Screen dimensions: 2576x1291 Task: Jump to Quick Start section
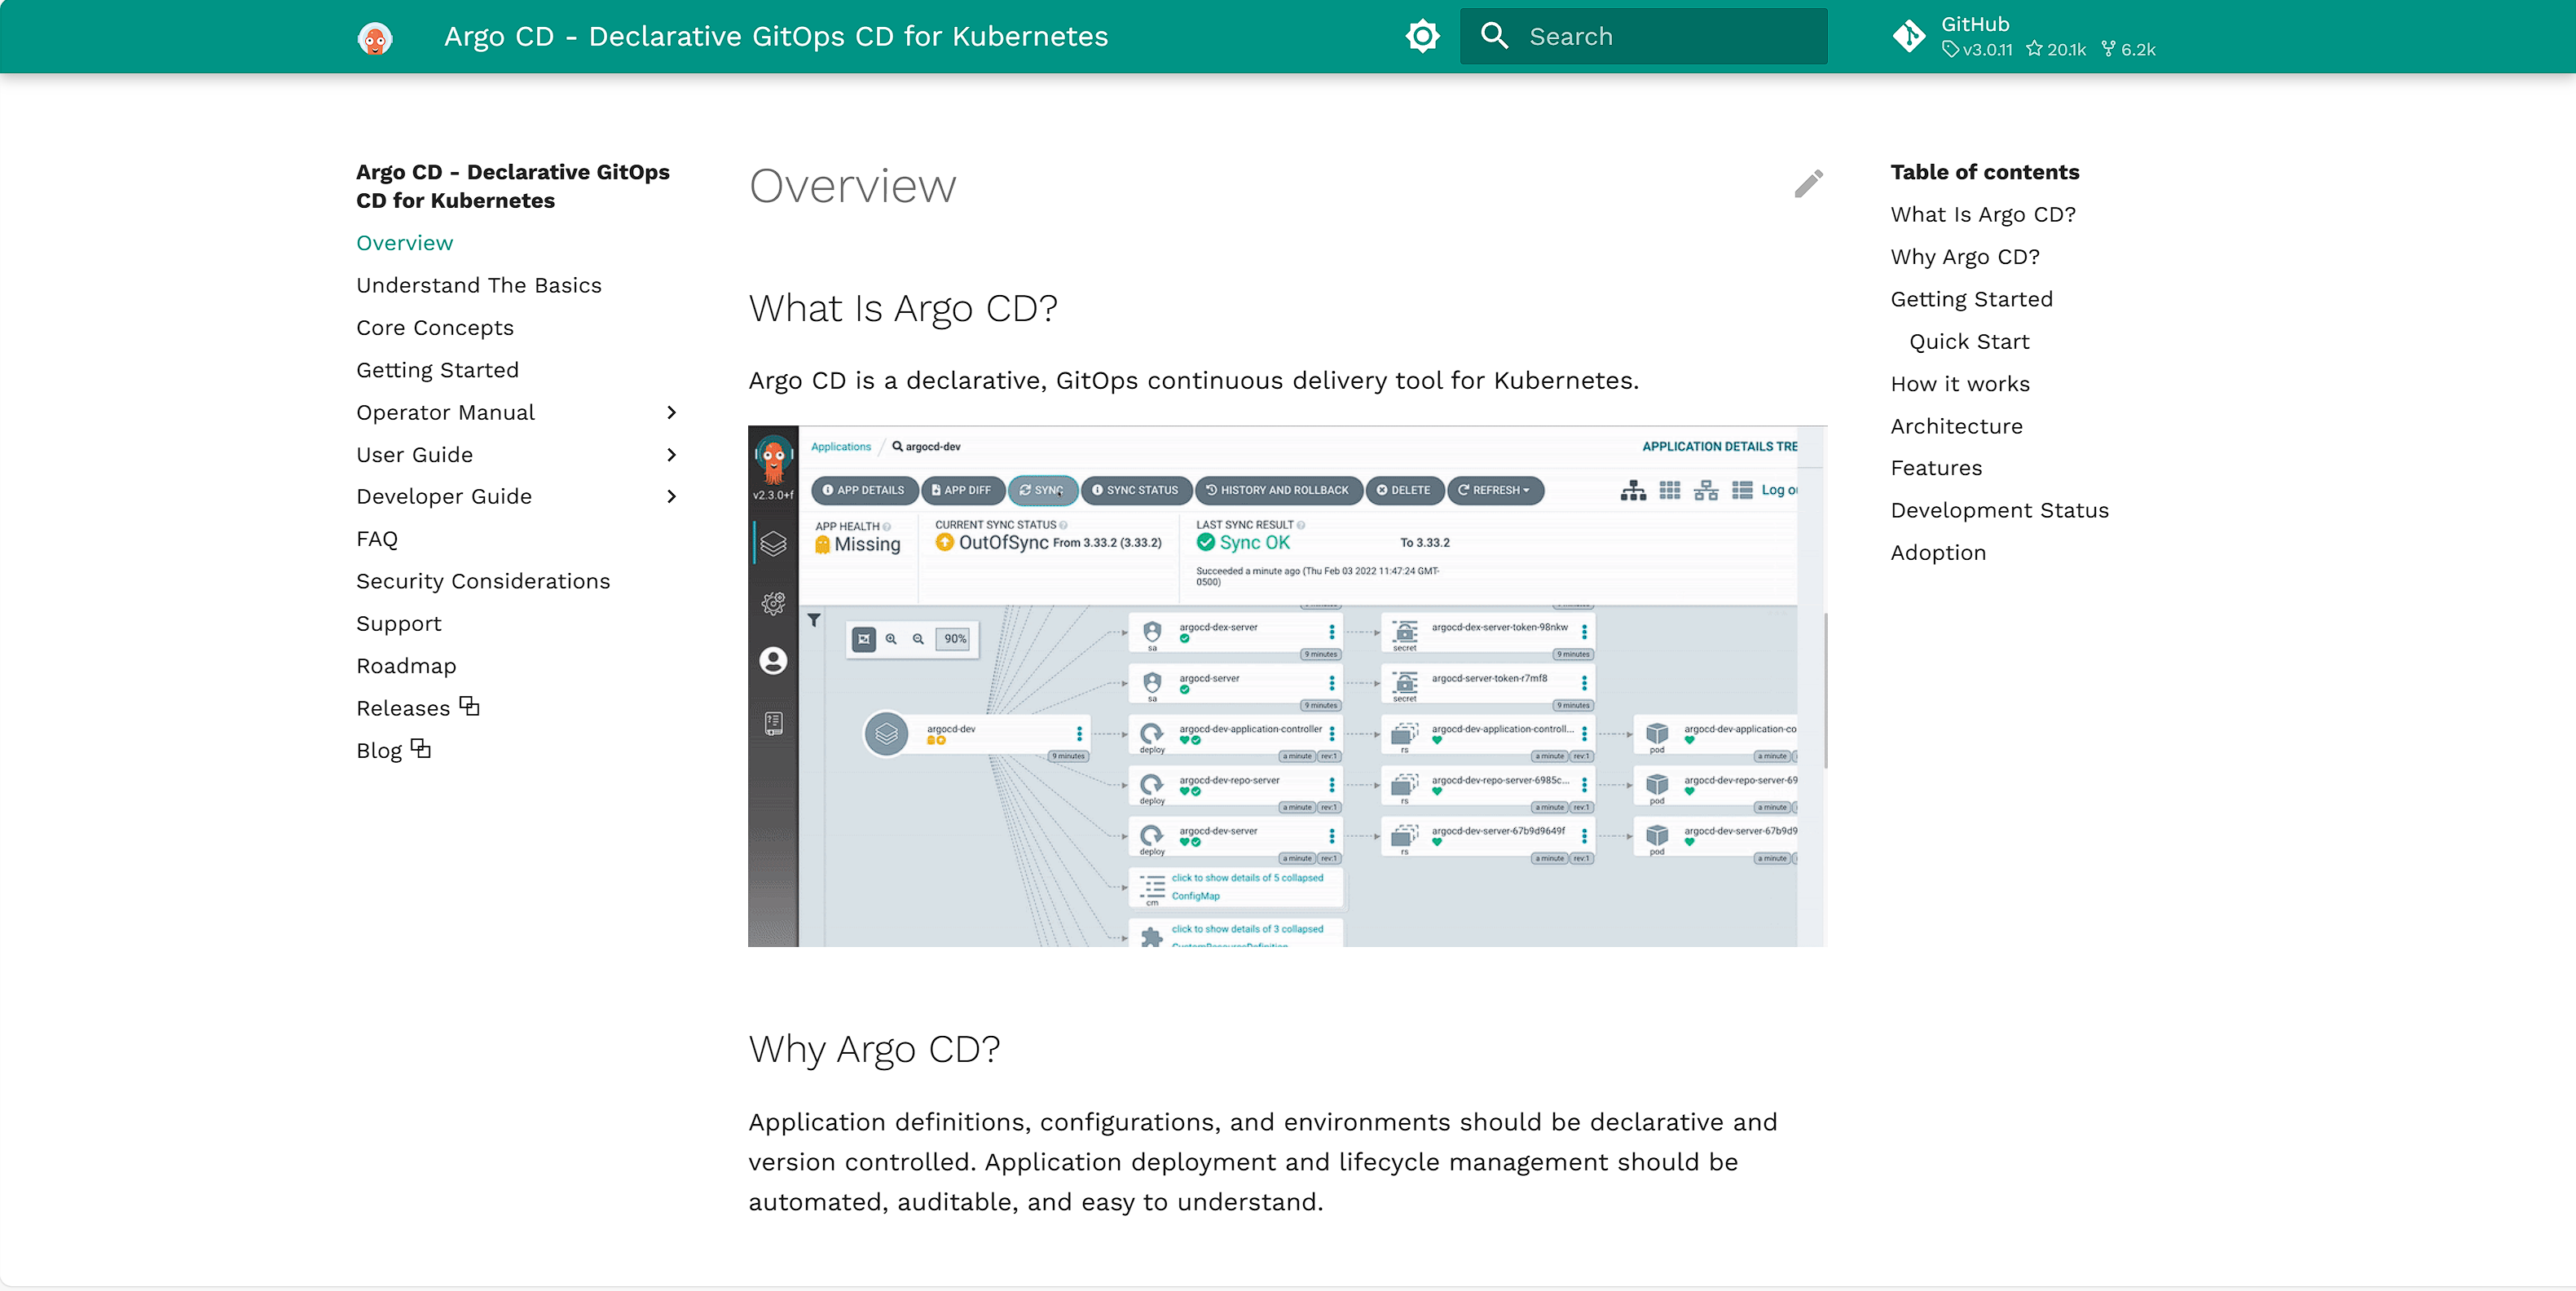tap(1969, 342)
